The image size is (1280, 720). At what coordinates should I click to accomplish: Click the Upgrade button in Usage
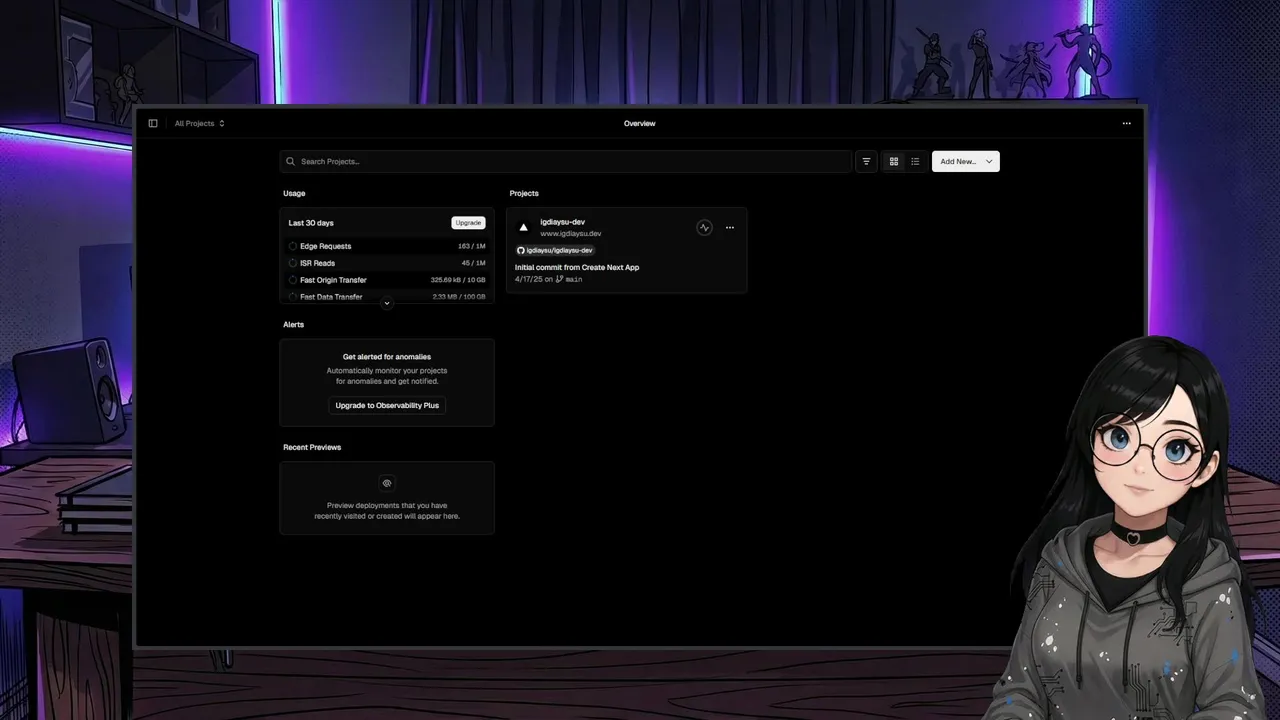468,223
